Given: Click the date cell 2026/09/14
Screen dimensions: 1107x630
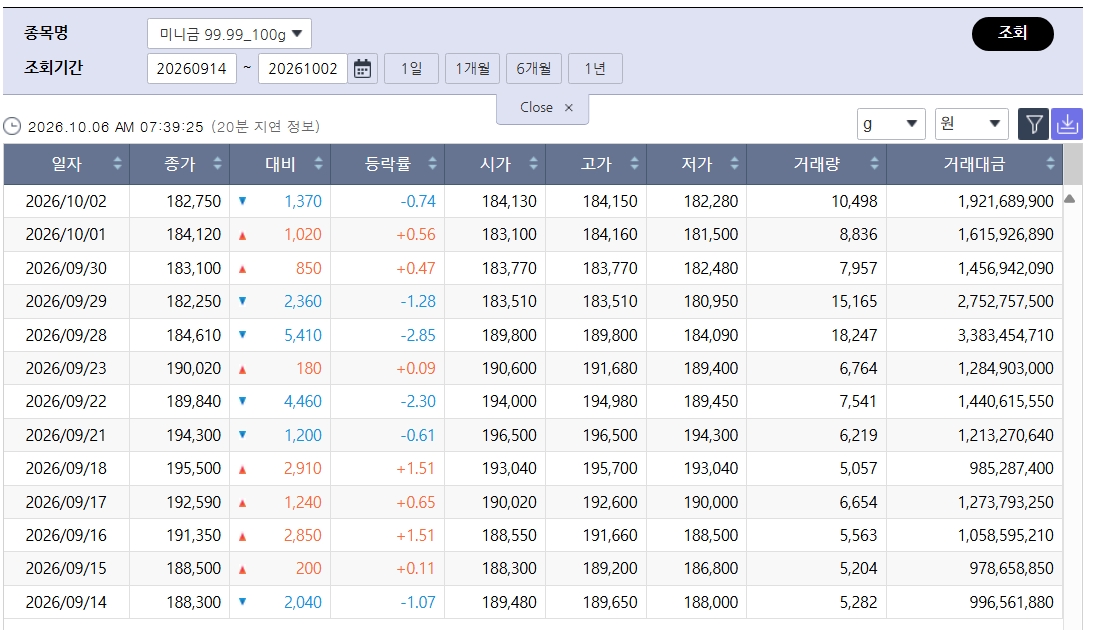Looking at the screenshot, I should (66, 602).
